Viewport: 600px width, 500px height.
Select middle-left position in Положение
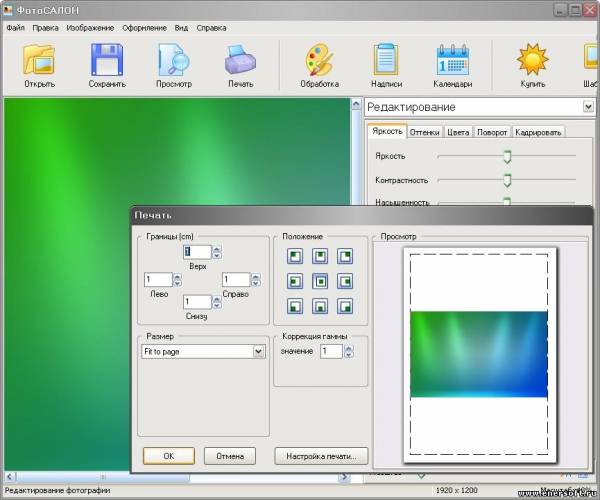(295, 281)
